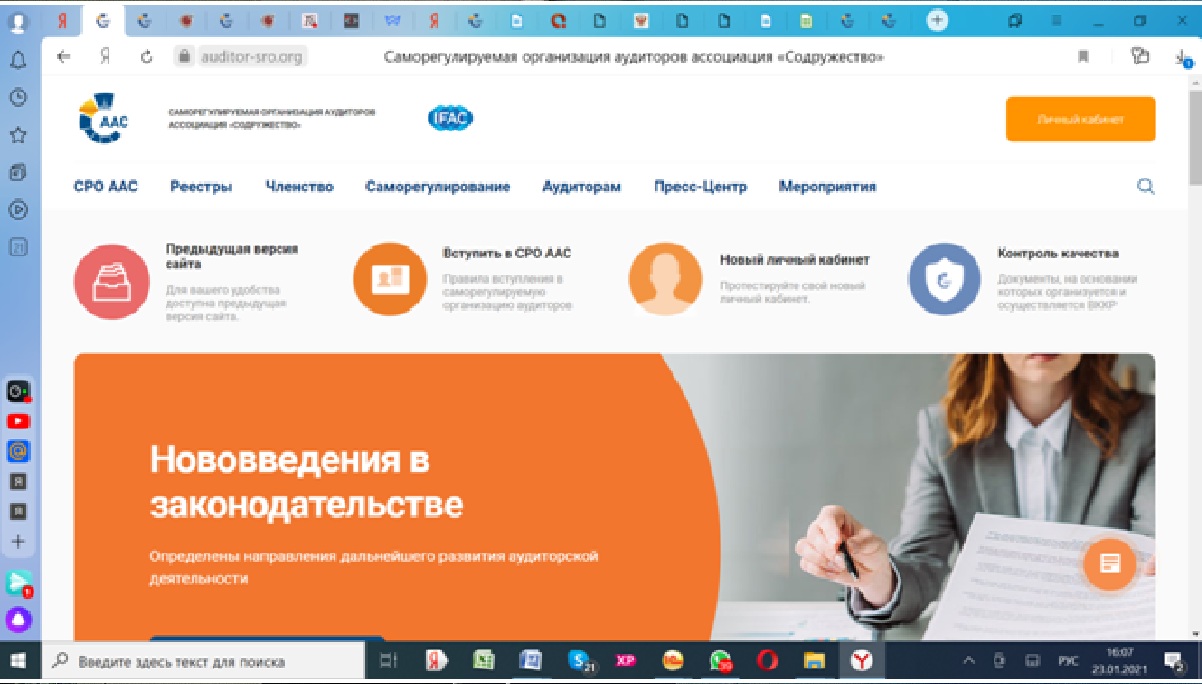Click the auditor-sro.org address field
The height and width of the screenshot is (684, 1202).
point(251,57)
